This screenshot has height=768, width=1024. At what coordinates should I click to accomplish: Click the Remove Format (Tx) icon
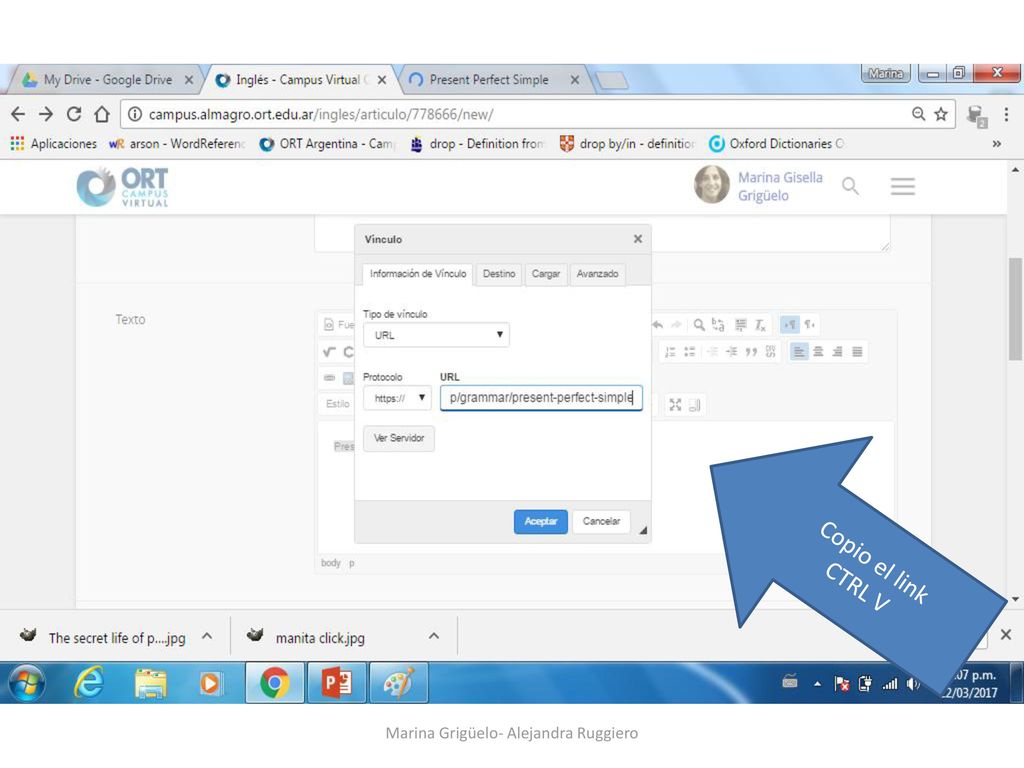[x=760, y=325]
